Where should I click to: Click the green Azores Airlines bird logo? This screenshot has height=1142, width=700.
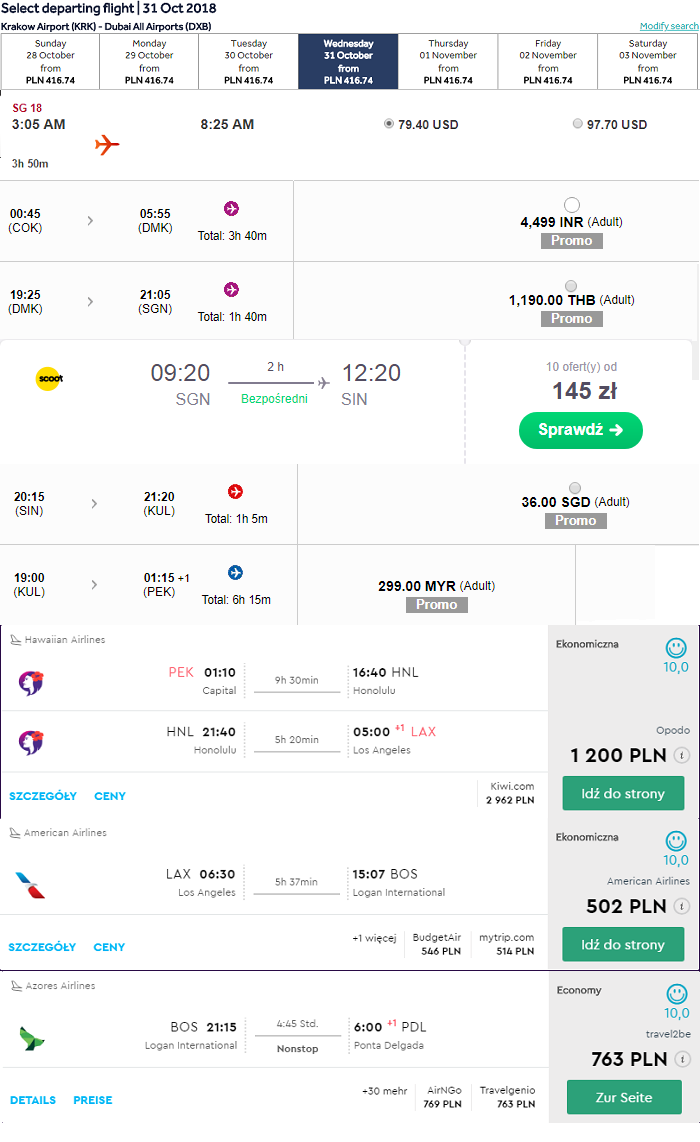click(x=32, y=1038)
